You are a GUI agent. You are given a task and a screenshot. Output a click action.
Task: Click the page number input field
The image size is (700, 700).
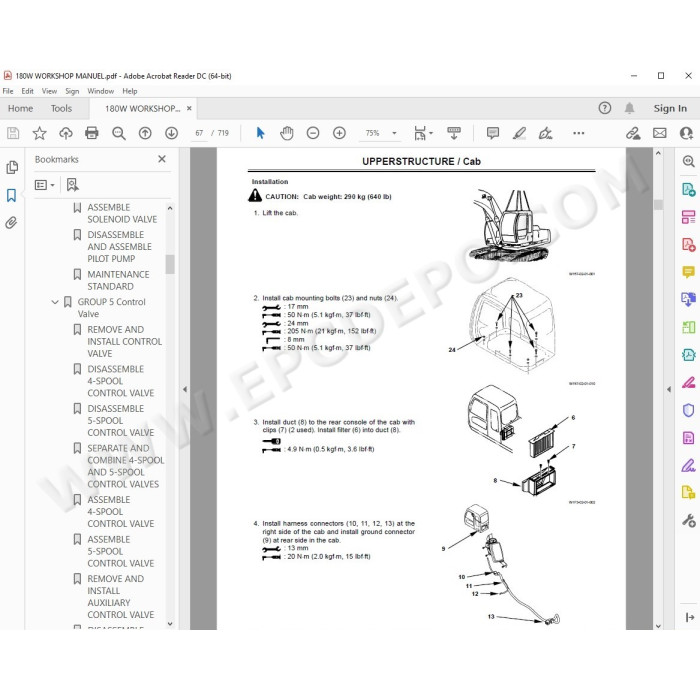point(199,133)
